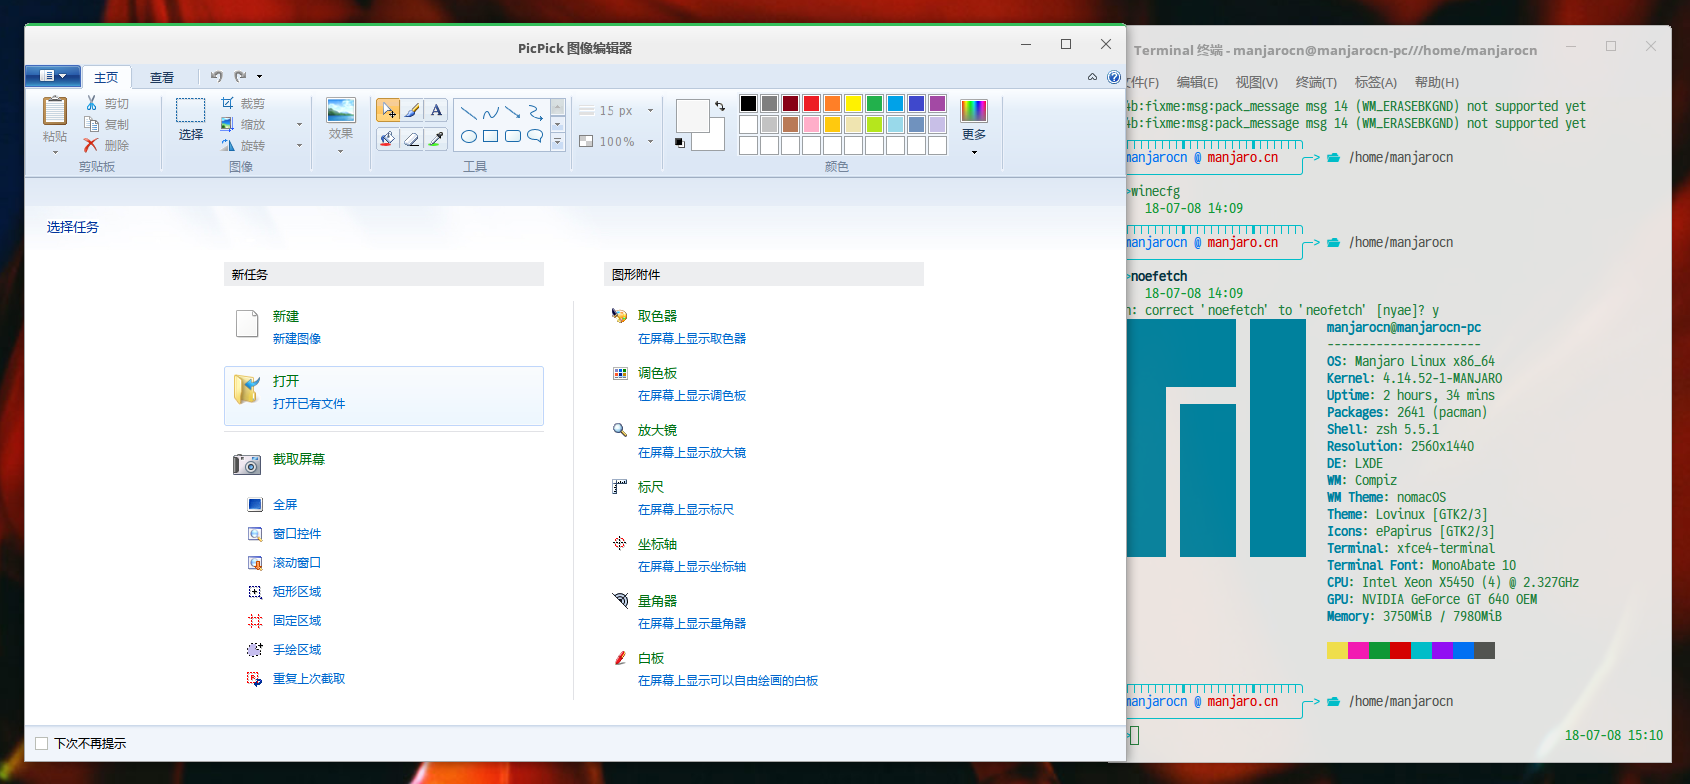Expand the Effects (效果) dropdown arrow
1690x784 pixels.
341,151
